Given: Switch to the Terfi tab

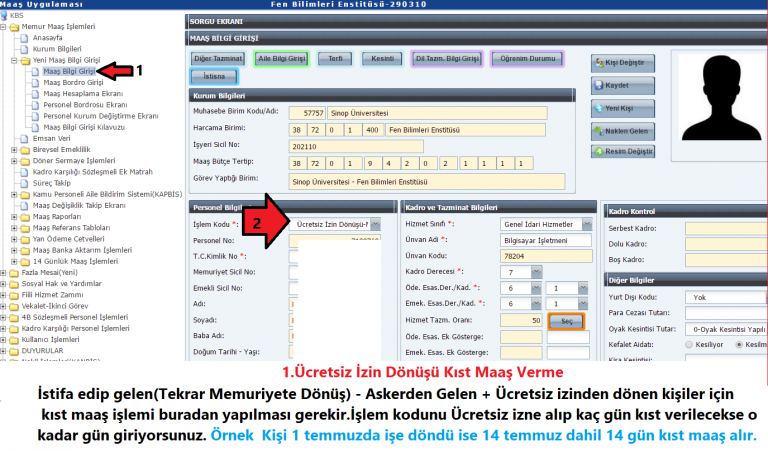Looking at the screenshot, I should click(x=335, y=59).
